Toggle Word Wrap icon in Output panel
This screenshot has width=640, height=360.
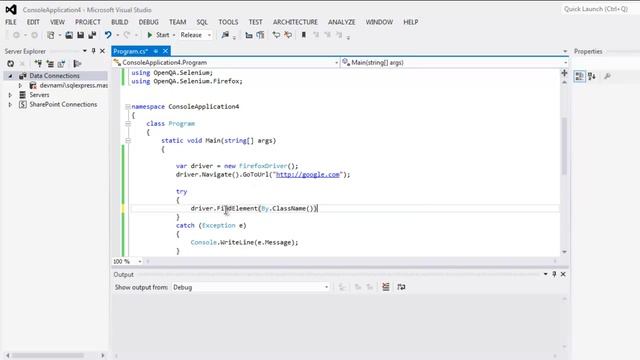pos(401,287)
